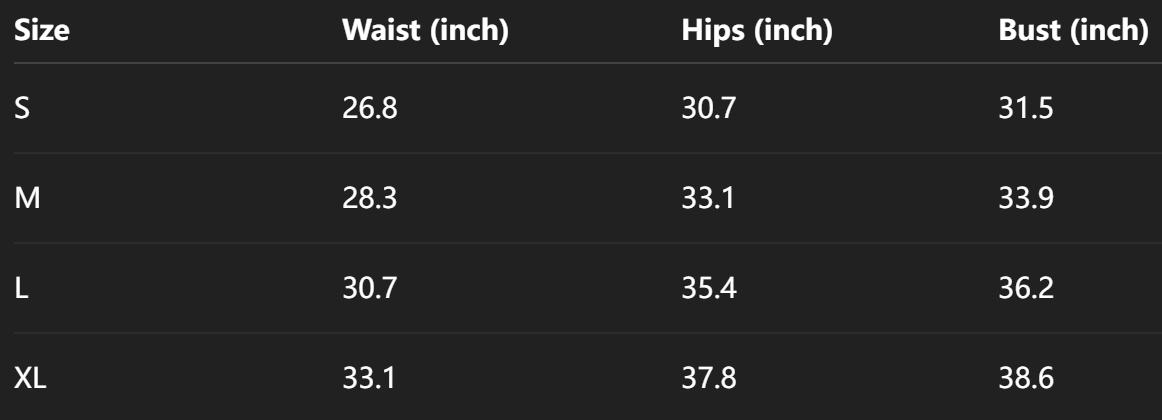This screenshot has width=1162, height=420.
Task: Select the M size row label
Action: pos(26,197)
